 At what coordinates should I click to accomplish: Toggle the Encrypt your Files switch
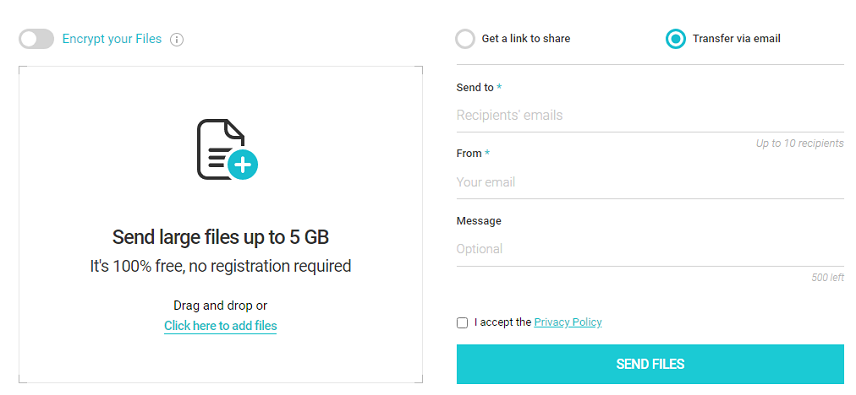(x=37, y=39)
